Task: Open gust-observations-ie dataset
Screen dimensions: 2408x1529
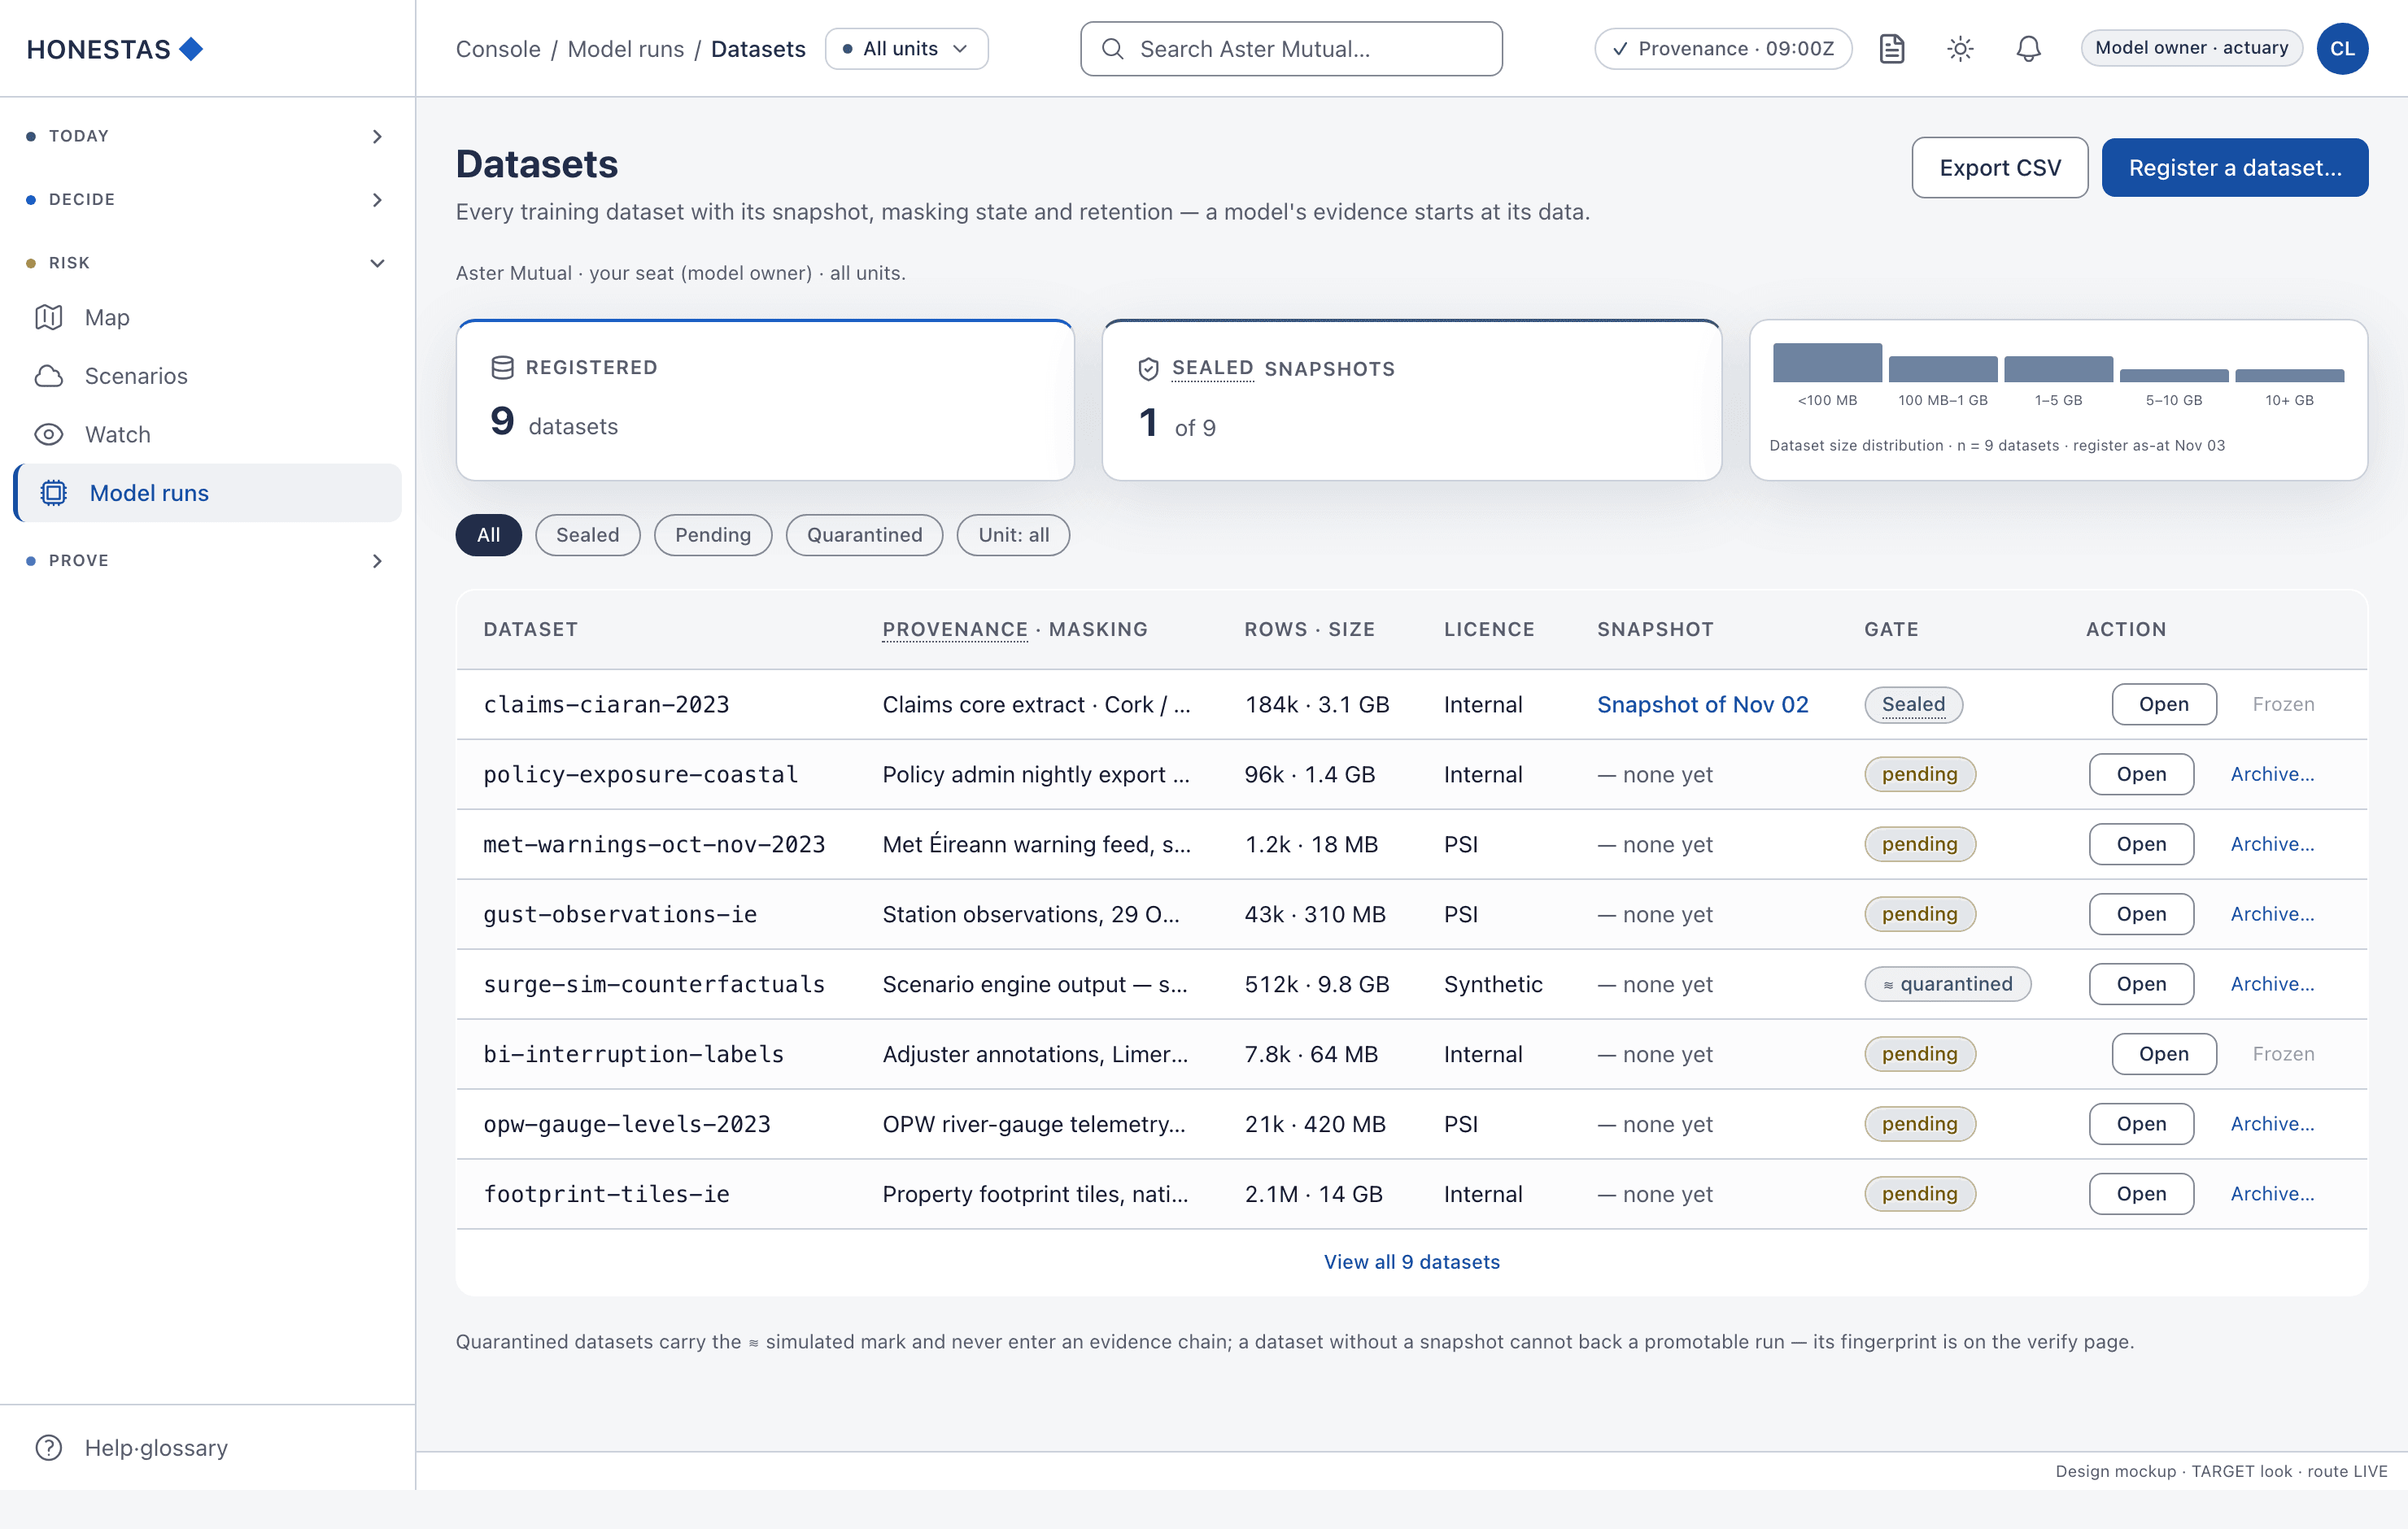Action: [x=2141, y=914]
